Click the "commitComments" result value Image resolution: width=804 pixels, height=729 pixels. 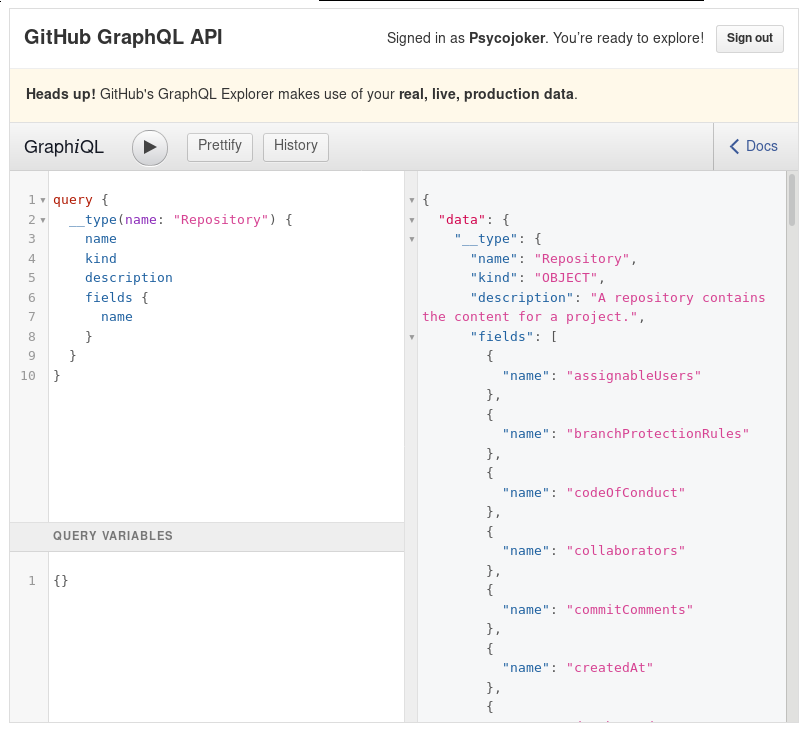pos(630,610)
